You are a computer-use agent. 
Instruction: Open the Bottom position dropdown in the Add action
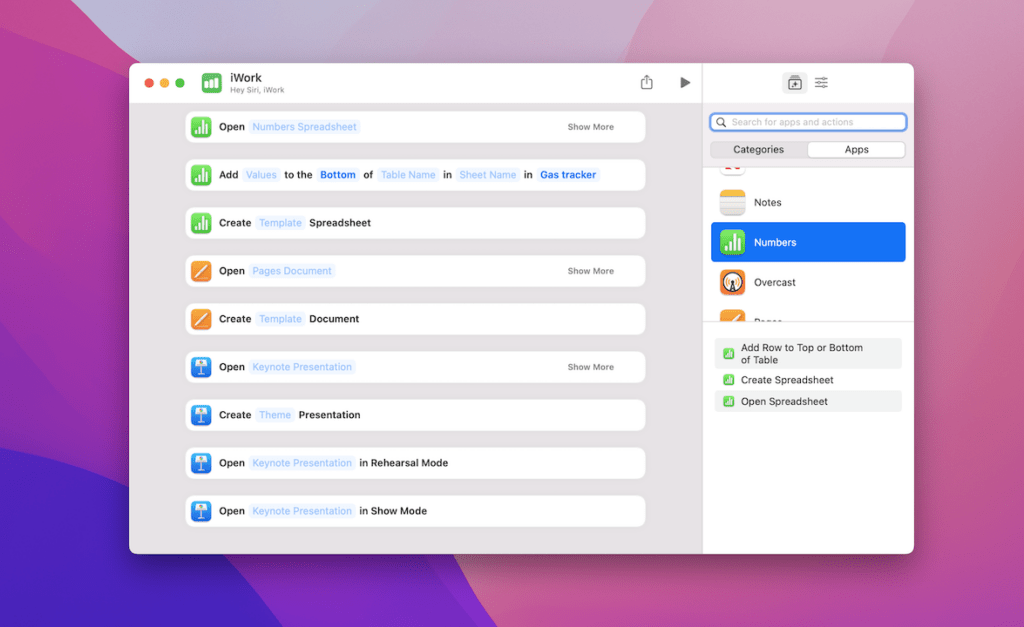point(338,175)
